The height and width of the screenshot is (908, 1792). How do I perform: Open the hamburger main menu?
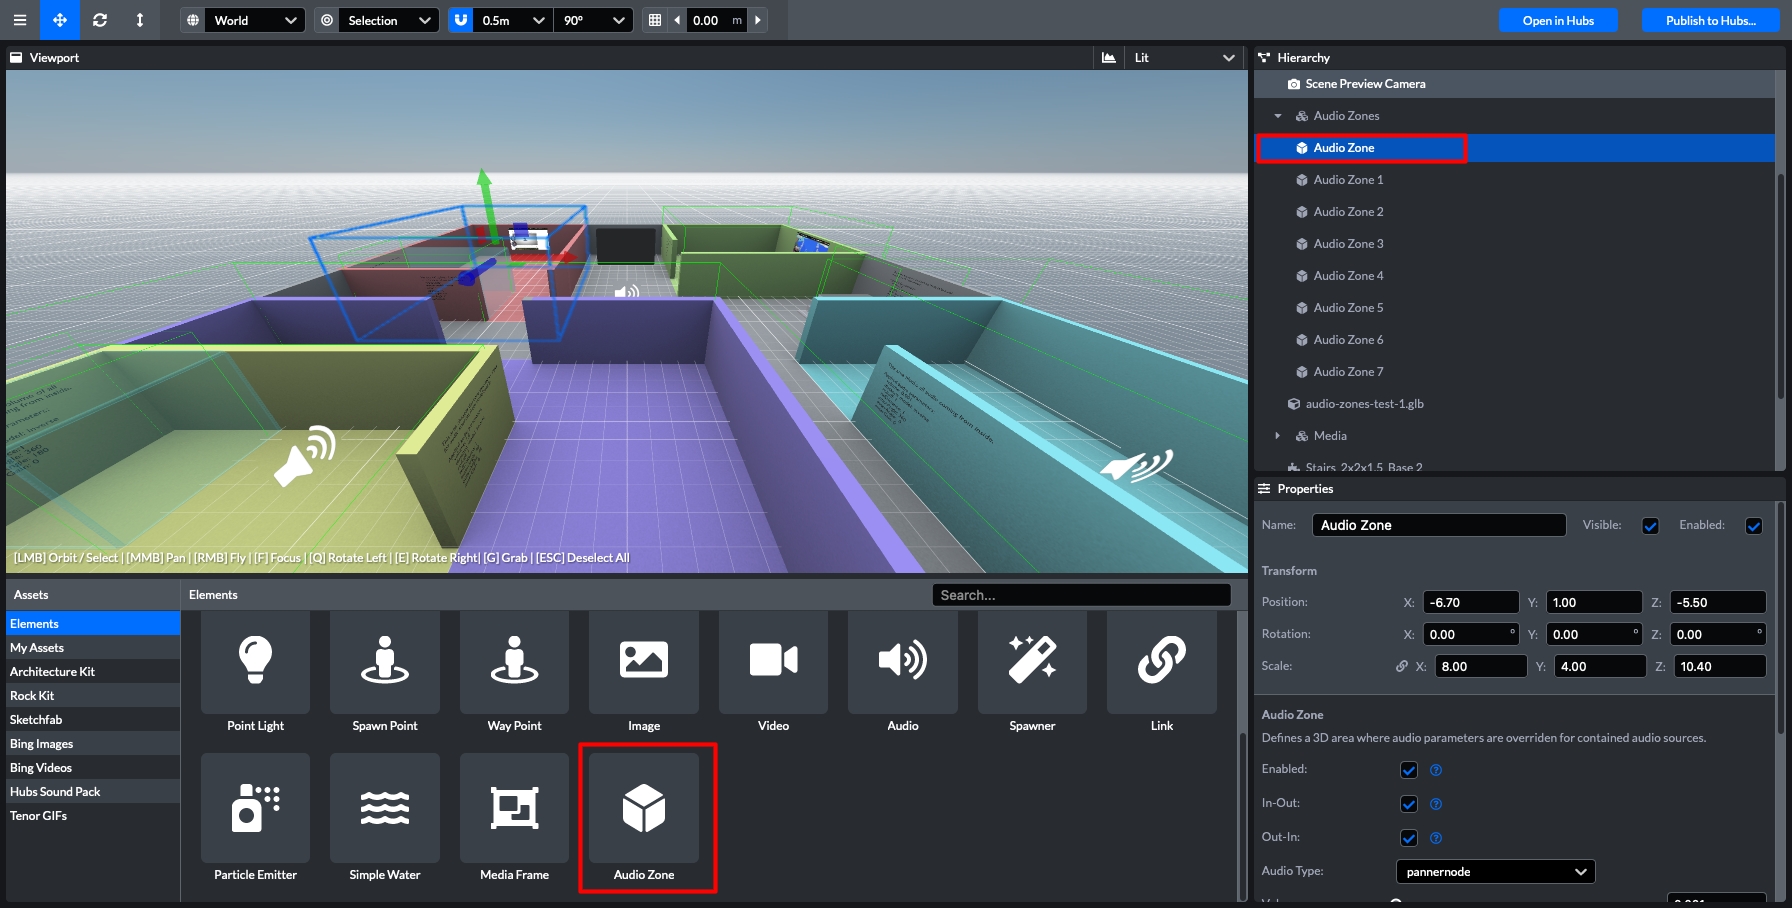click(x=19, y=20)
